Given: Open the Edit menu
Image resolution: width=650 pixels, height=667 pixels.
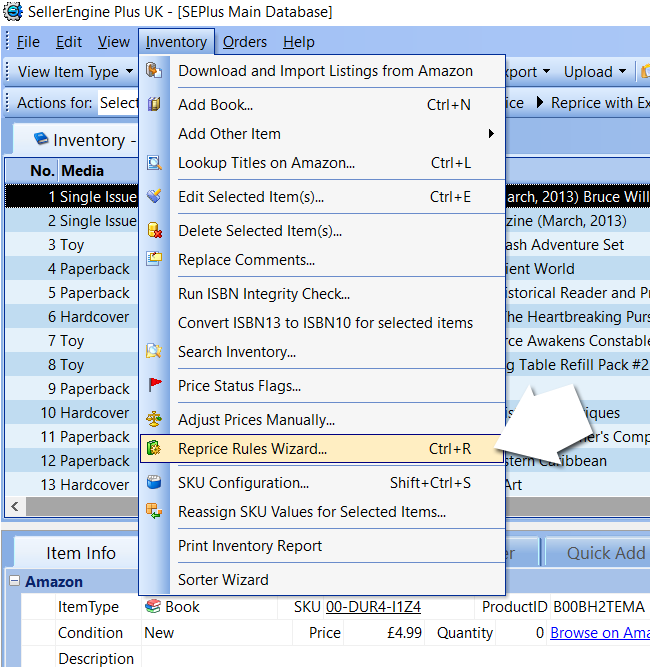Looking at the screenshot, I should pyautogui.click(x=69, y=42).
